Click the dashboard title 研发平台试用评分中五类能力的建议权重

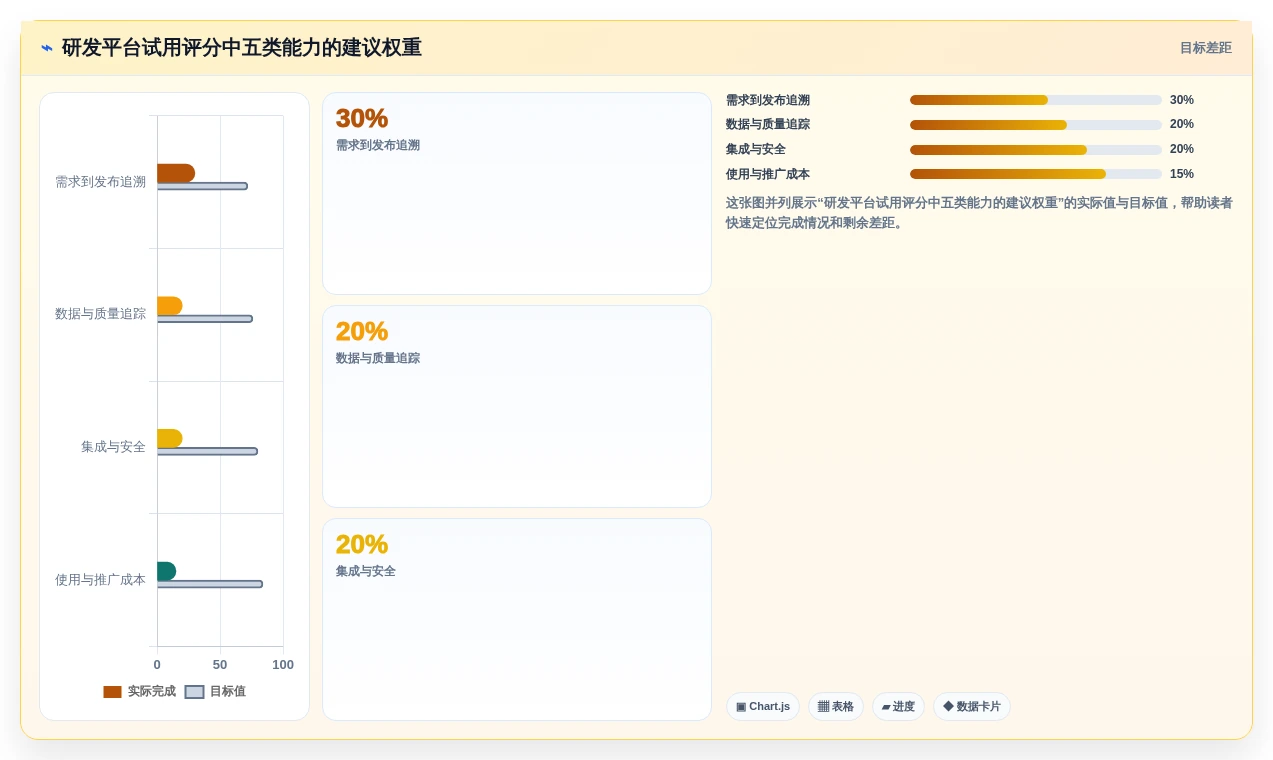[242, 48]
